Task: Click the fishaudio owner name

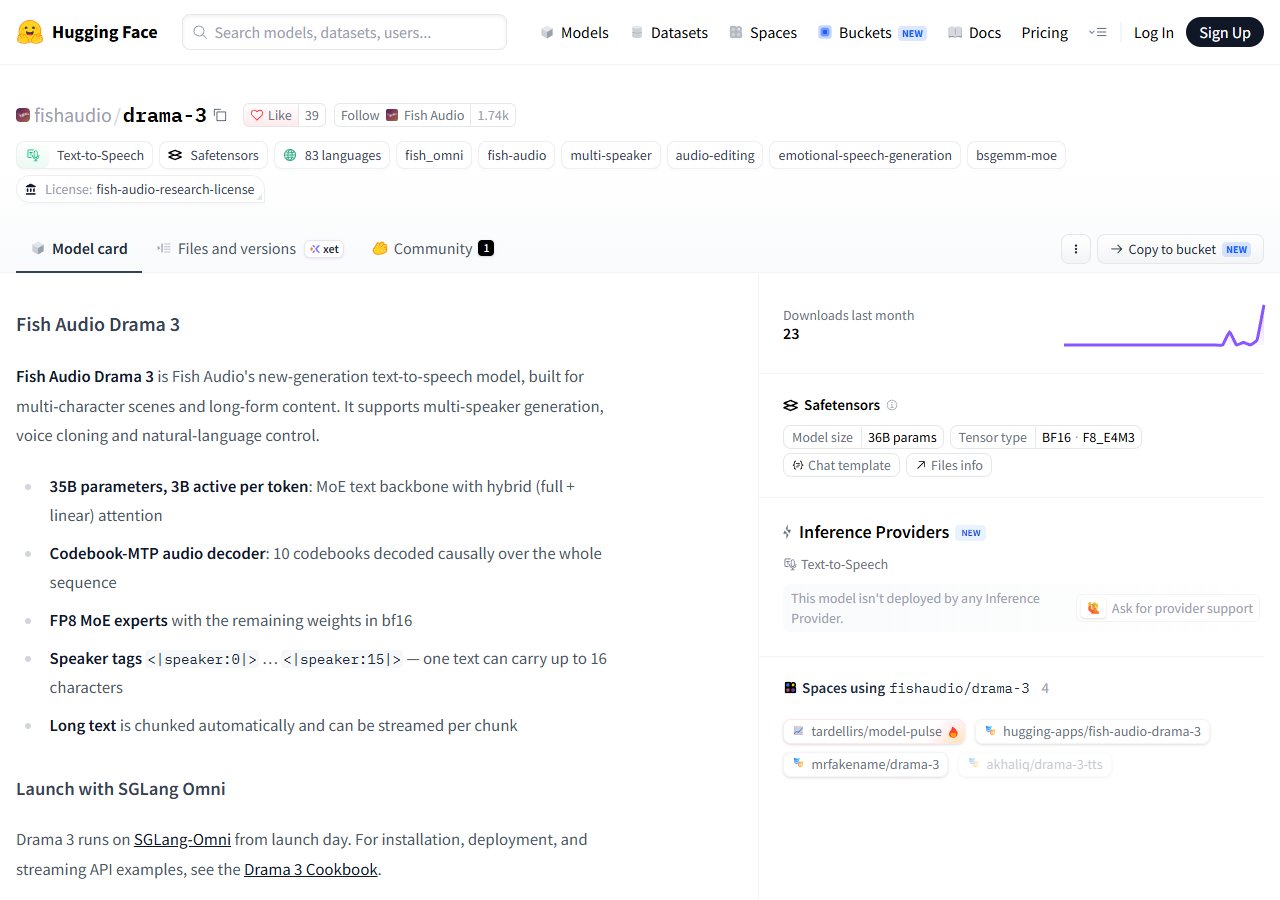Action: click(73, 115)
